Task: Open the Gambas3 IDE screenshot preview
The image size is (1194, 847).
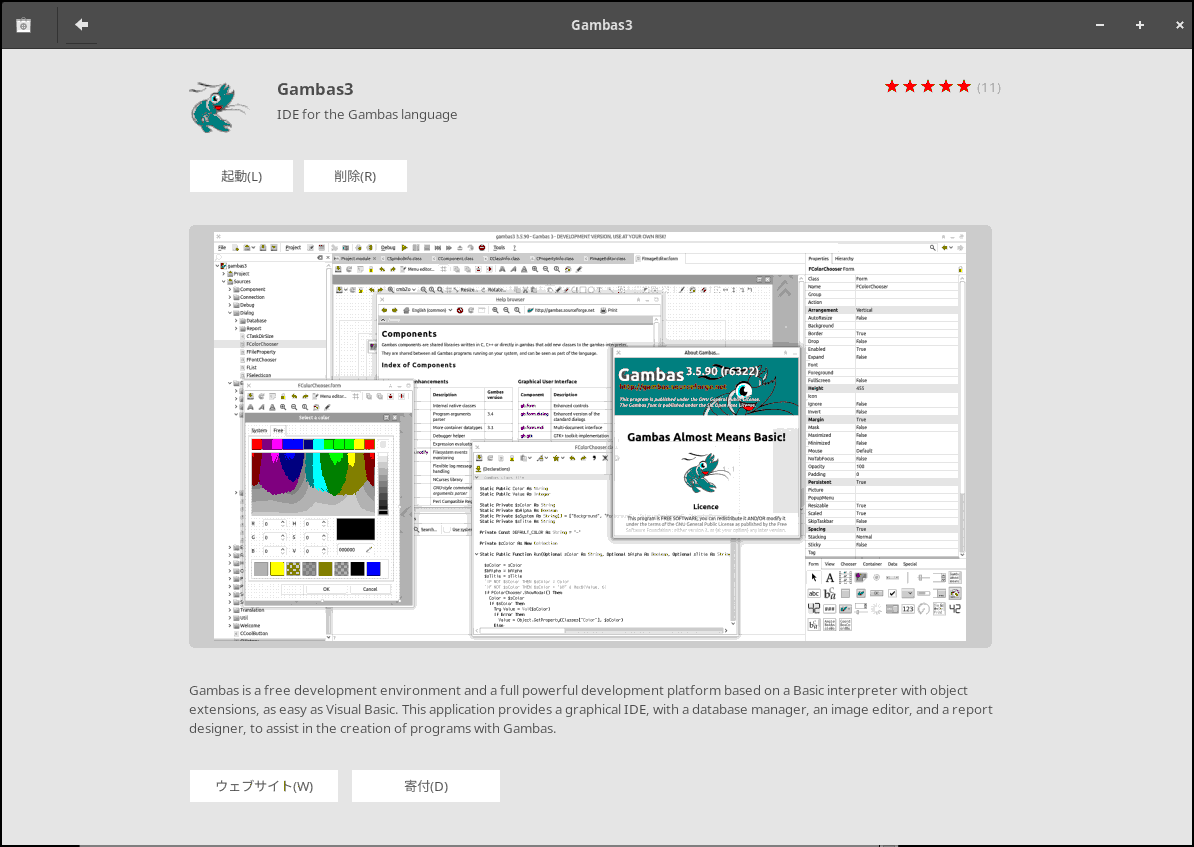Action: [590, 436]
